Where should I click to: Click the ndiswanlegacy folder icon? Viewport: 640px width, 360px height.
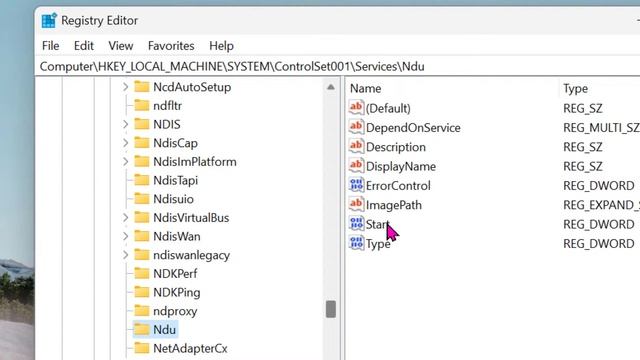142,255
